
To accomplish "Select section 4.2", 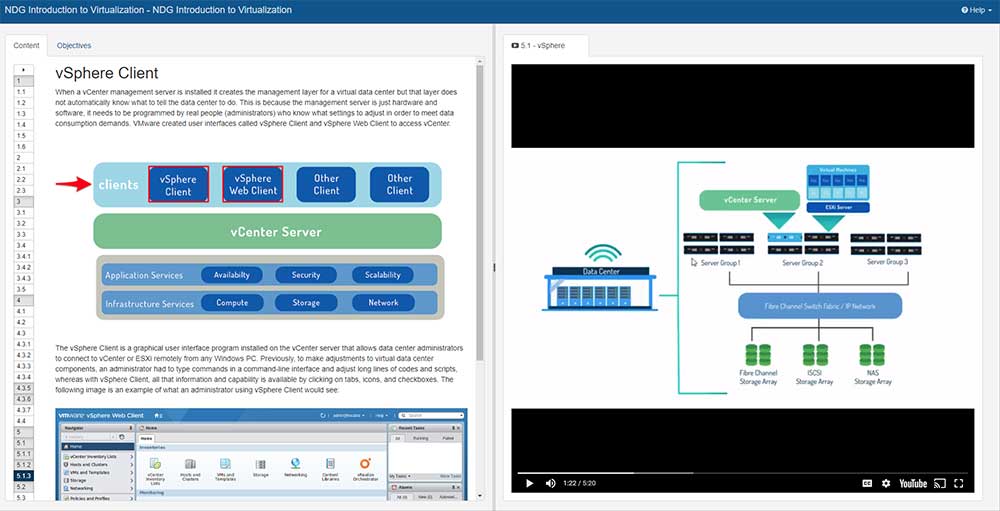I will (x=24, y=322).
